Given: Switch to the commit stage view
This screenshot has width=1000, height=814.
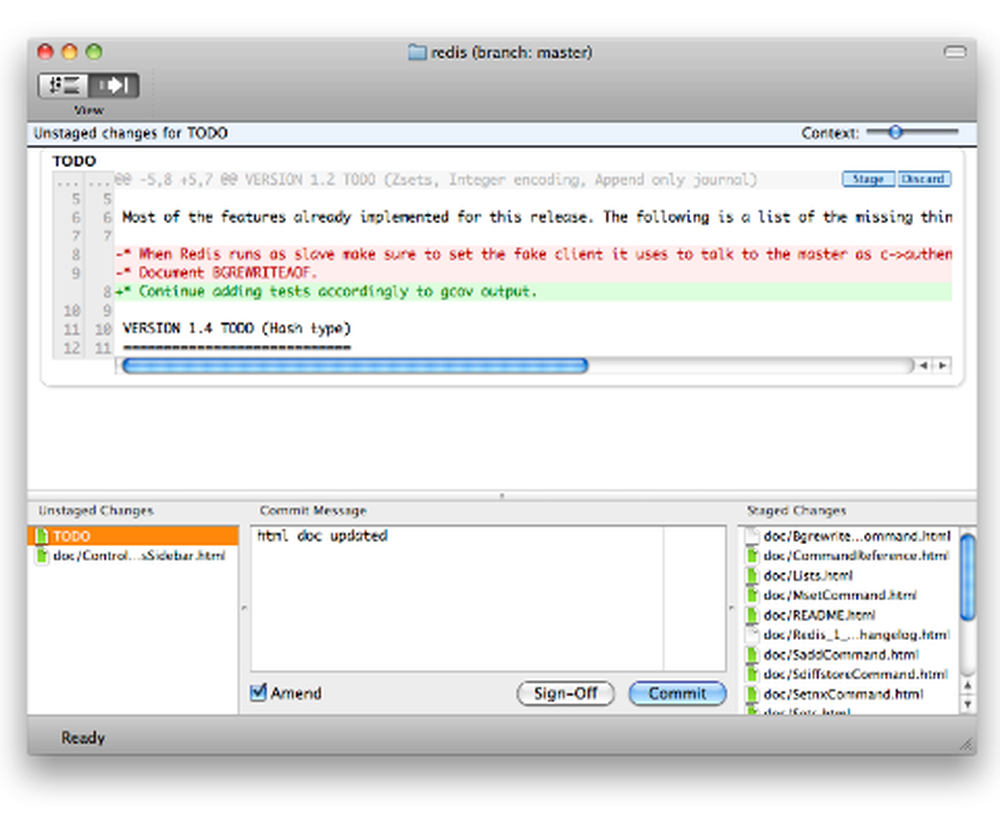Looking at the screenshot, I should tap(114, 85).
